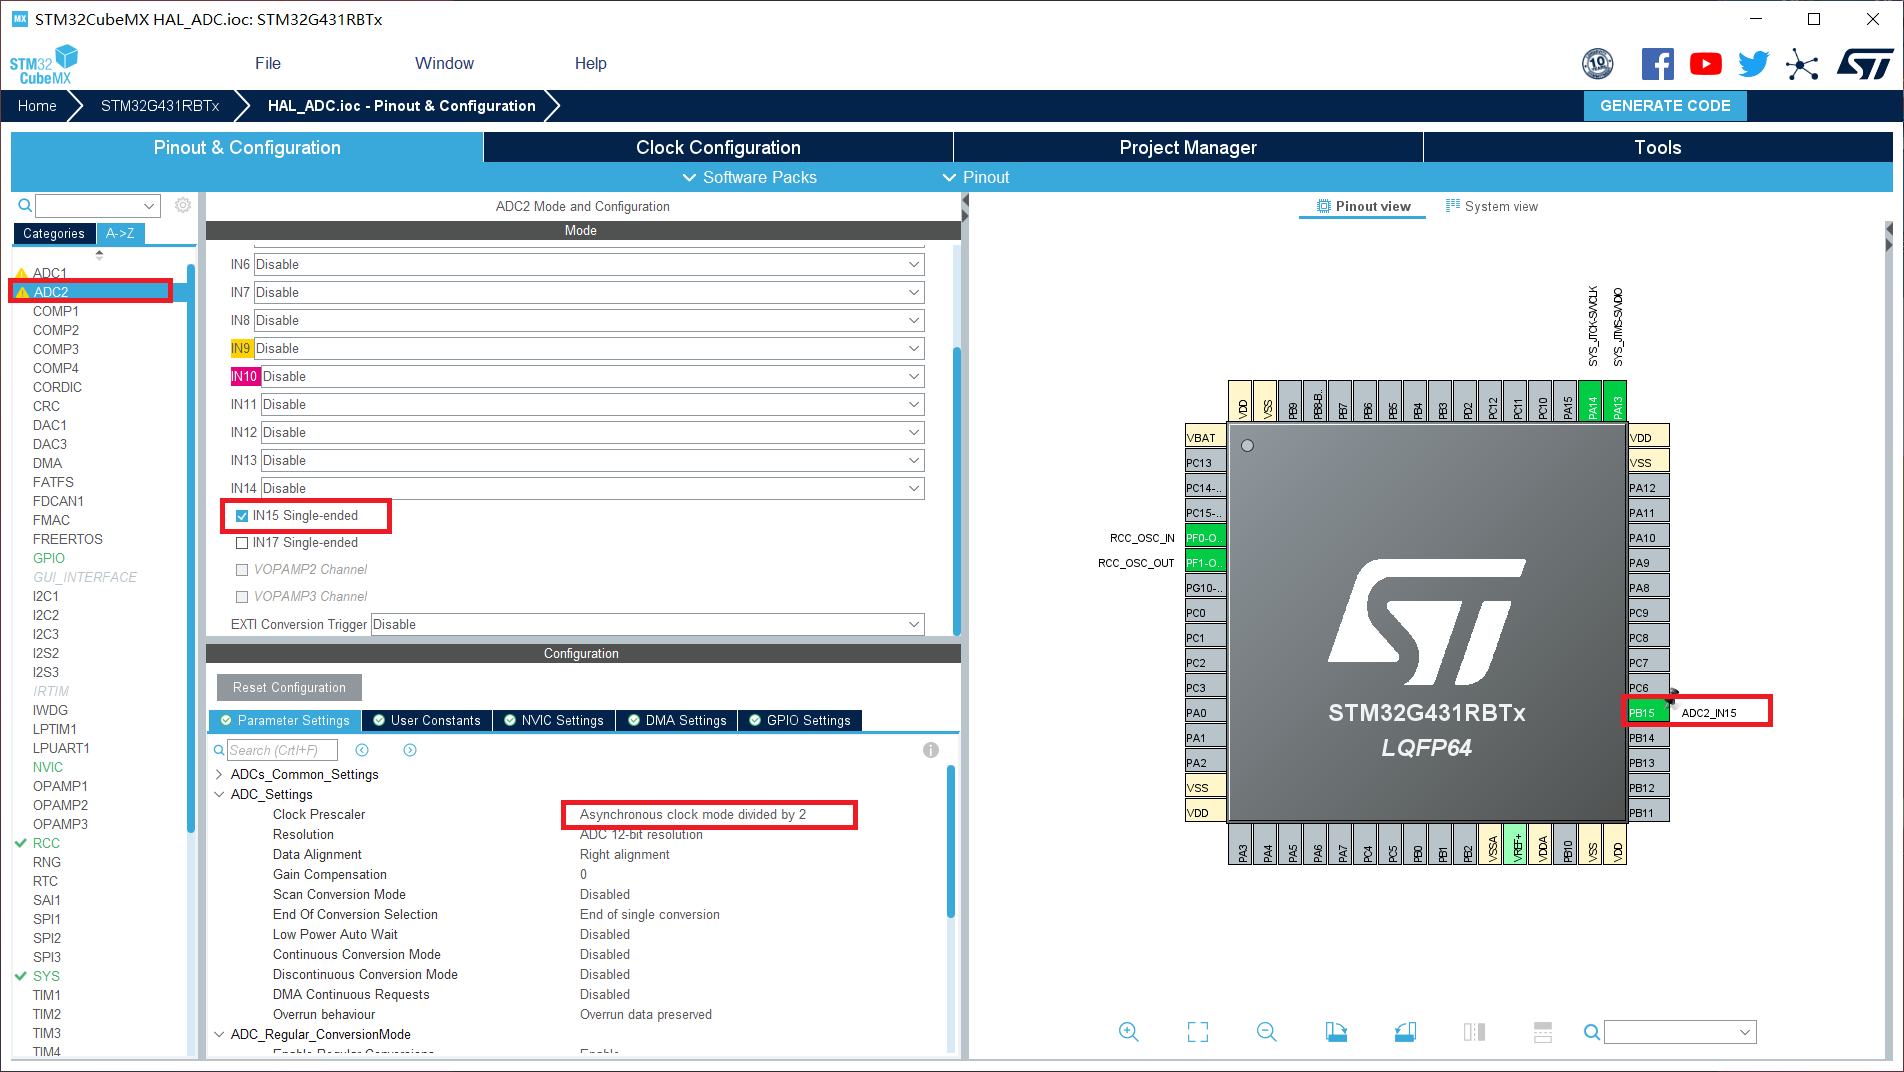Open the Window menu

[x=443, y=63]
